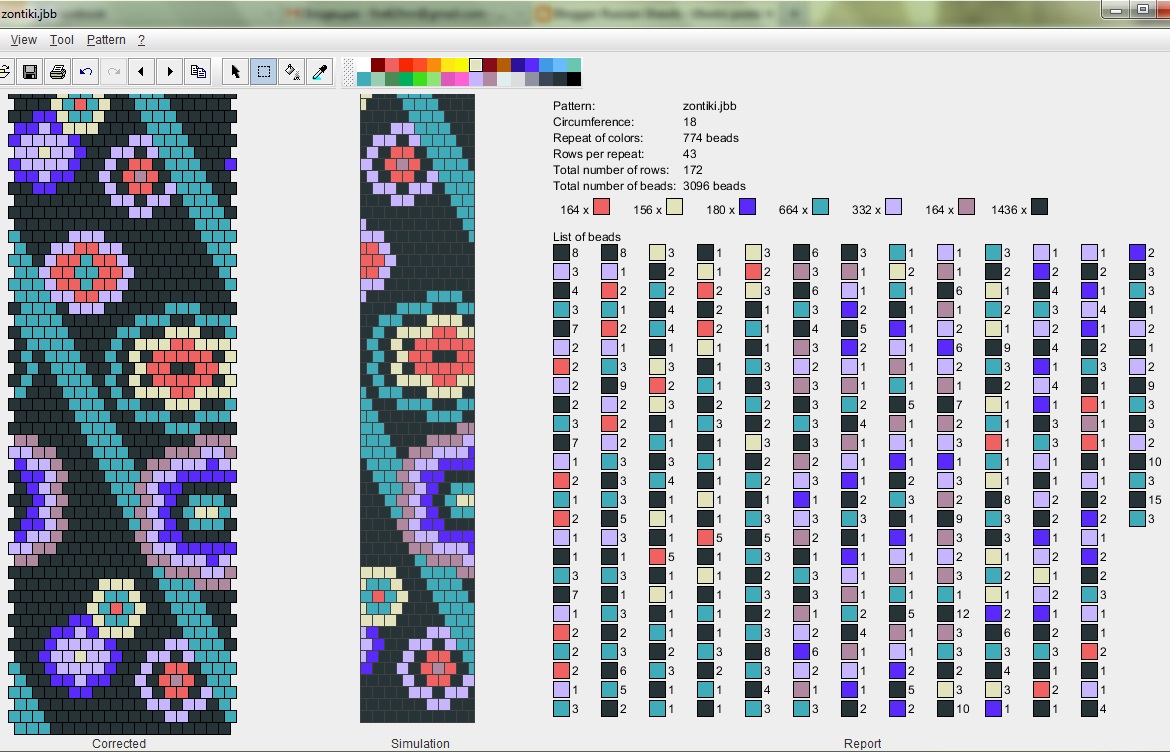Choose the fill bucket tool
1170x752 pixels.
coord(292,72)
